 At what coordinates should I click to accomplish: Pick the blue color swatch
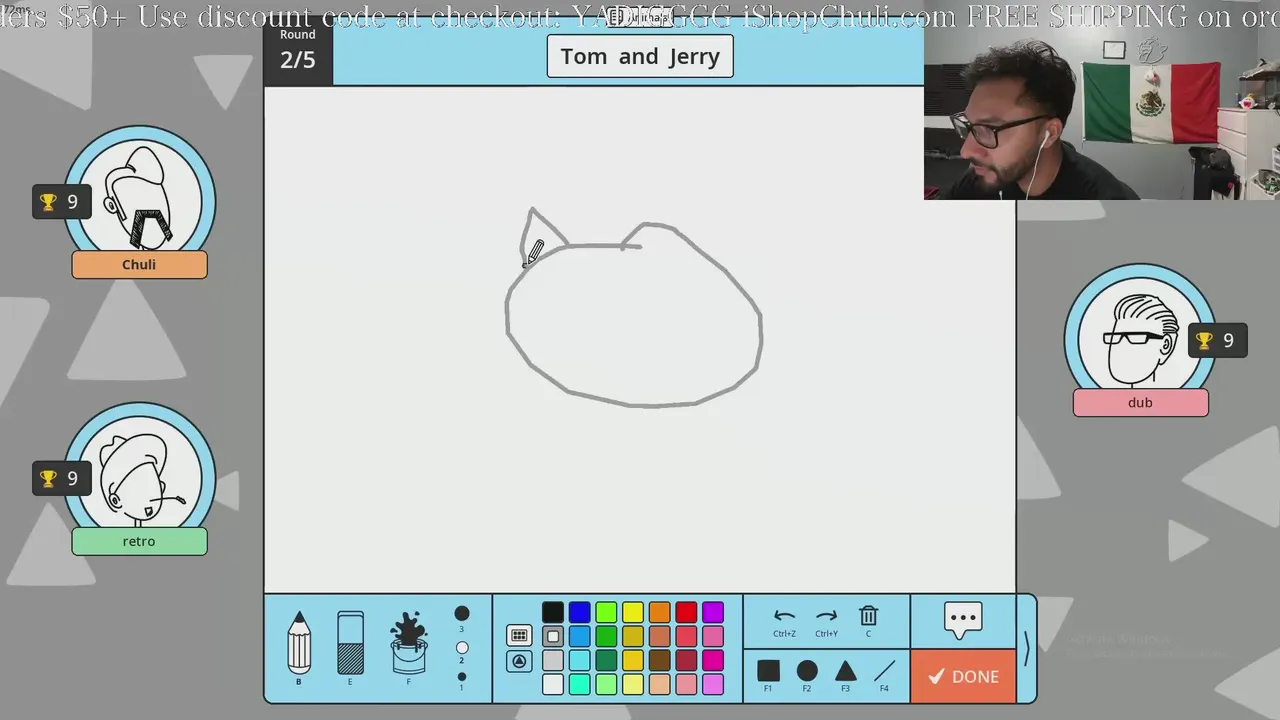click(580, 612)
